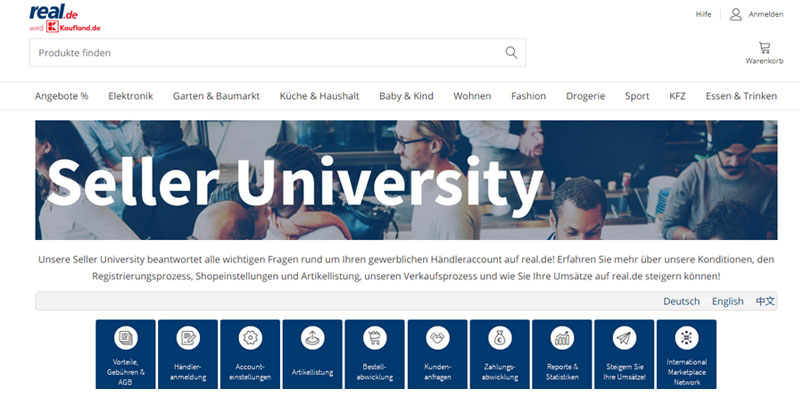Click the Hilfe link
Viewport: 800px width, 404px height.
click(x=703, y=14)
